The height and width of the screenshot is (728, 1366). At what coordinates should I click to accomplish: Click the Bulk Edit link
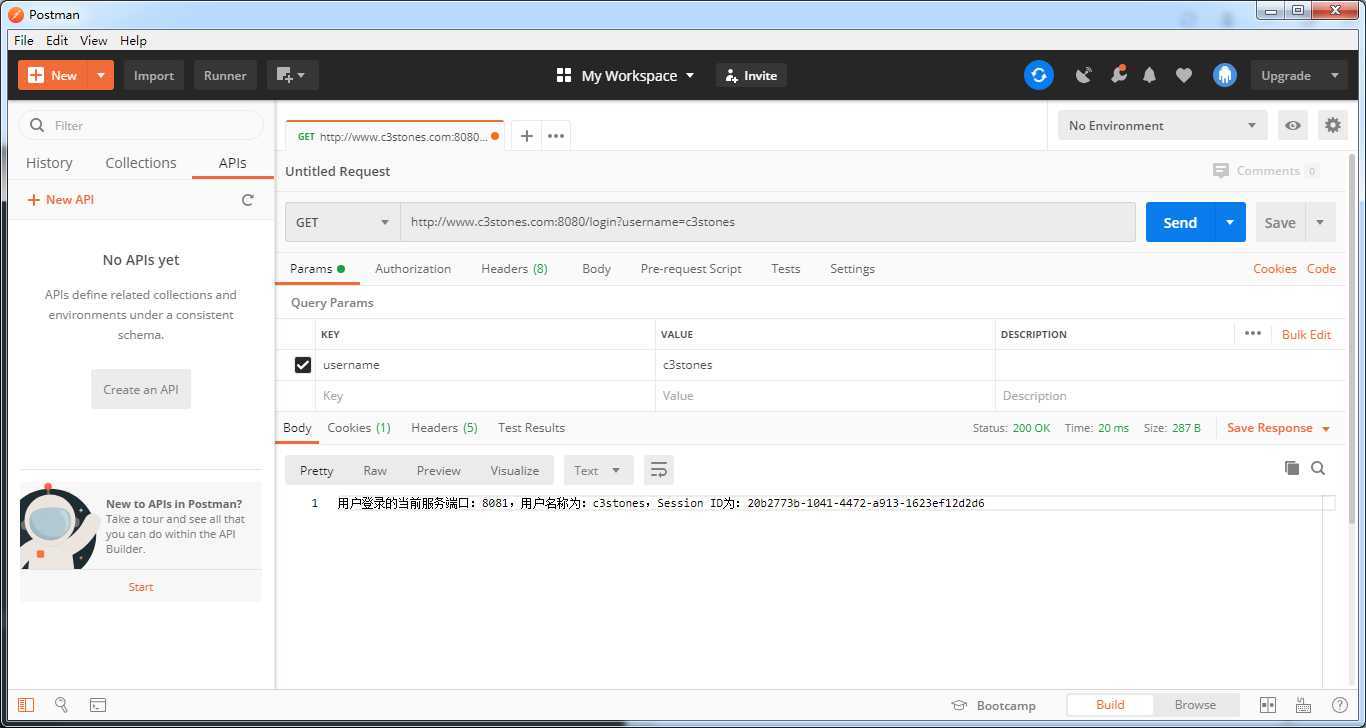click(x=1306, y=335)
